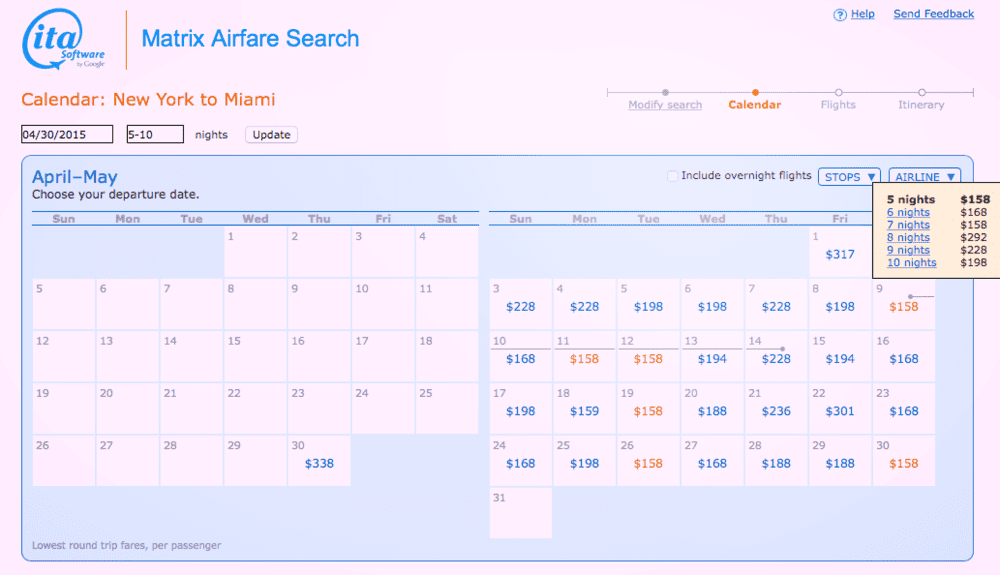
Task: Select May 16 fare $168
Action: [x=904, y=359]
